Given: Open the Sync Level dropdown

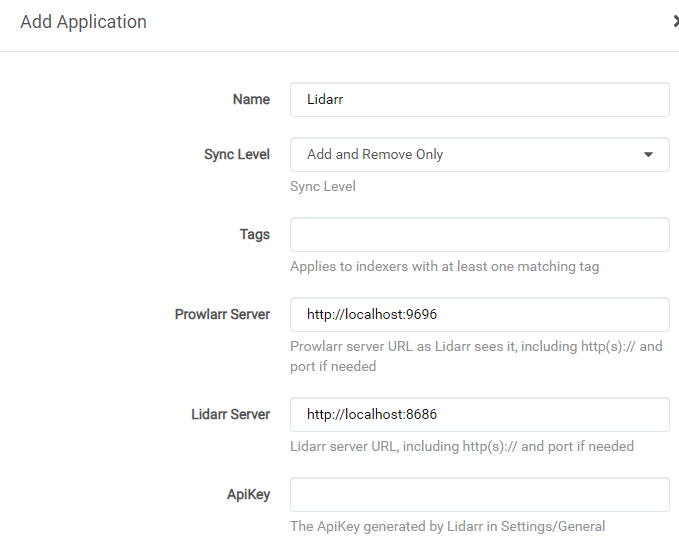Looking at the screenshot, I should tap(480, 155).
